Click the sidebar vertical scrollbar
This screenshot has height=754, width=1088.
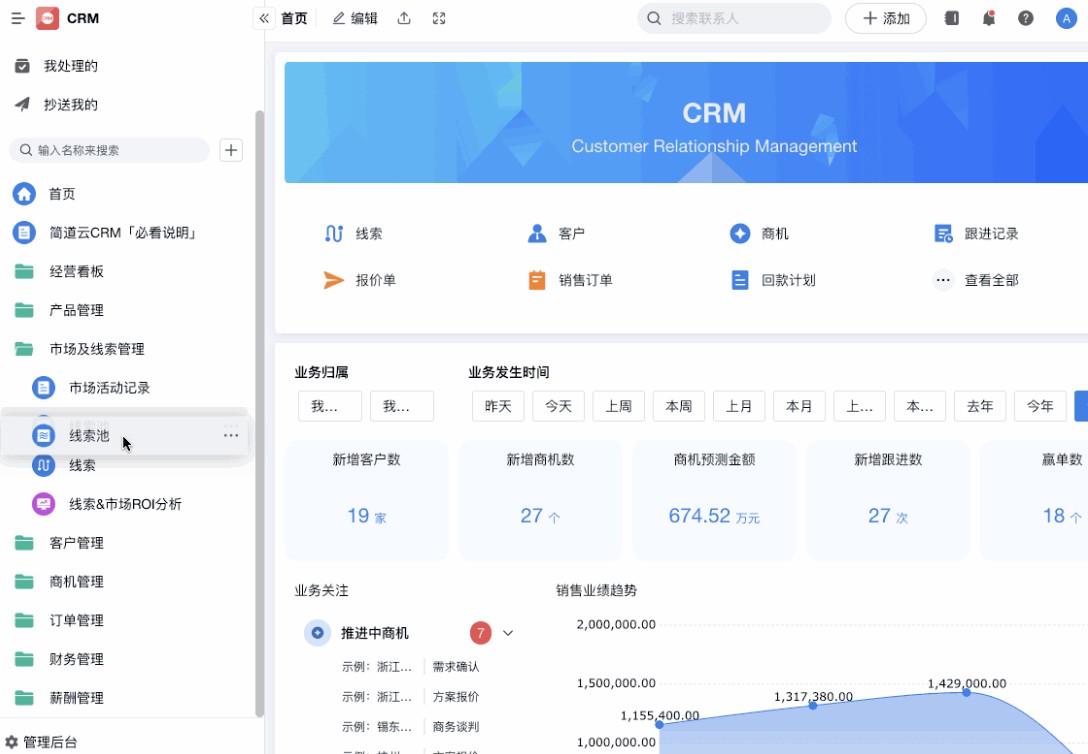pyautogui.click(x=260, y=413)
